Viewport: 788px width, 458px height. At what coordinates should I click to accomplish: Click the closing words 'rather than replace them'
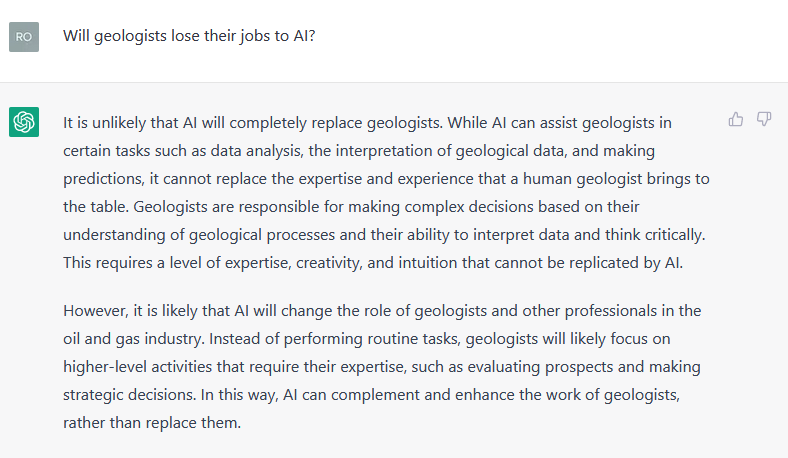click(151, 423)
